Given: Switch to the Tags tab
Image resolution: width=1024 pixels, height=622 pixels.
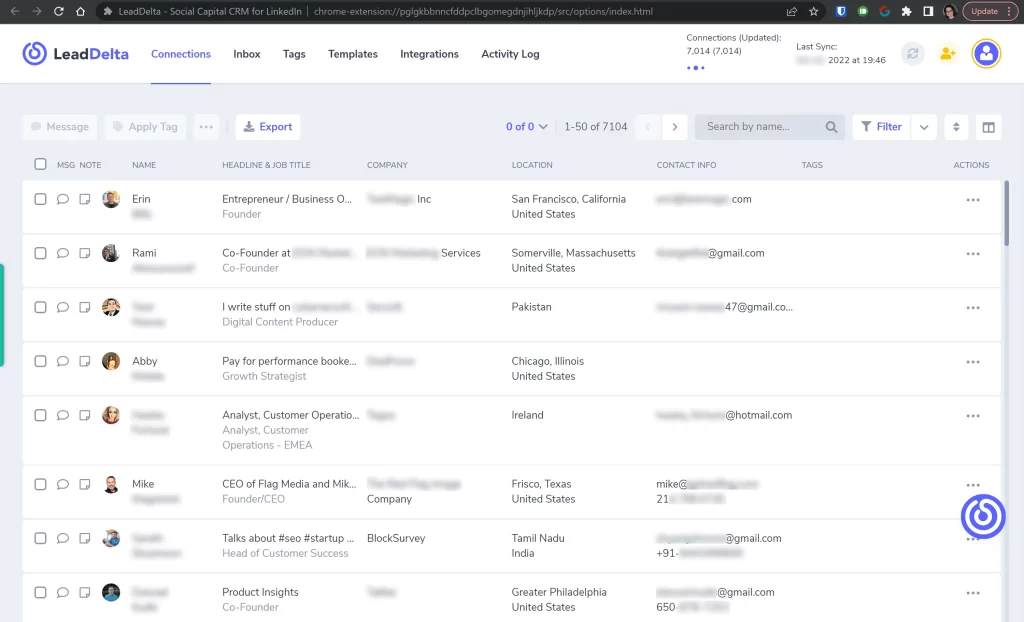Looking at the screenshot, I should pos(294,54).
